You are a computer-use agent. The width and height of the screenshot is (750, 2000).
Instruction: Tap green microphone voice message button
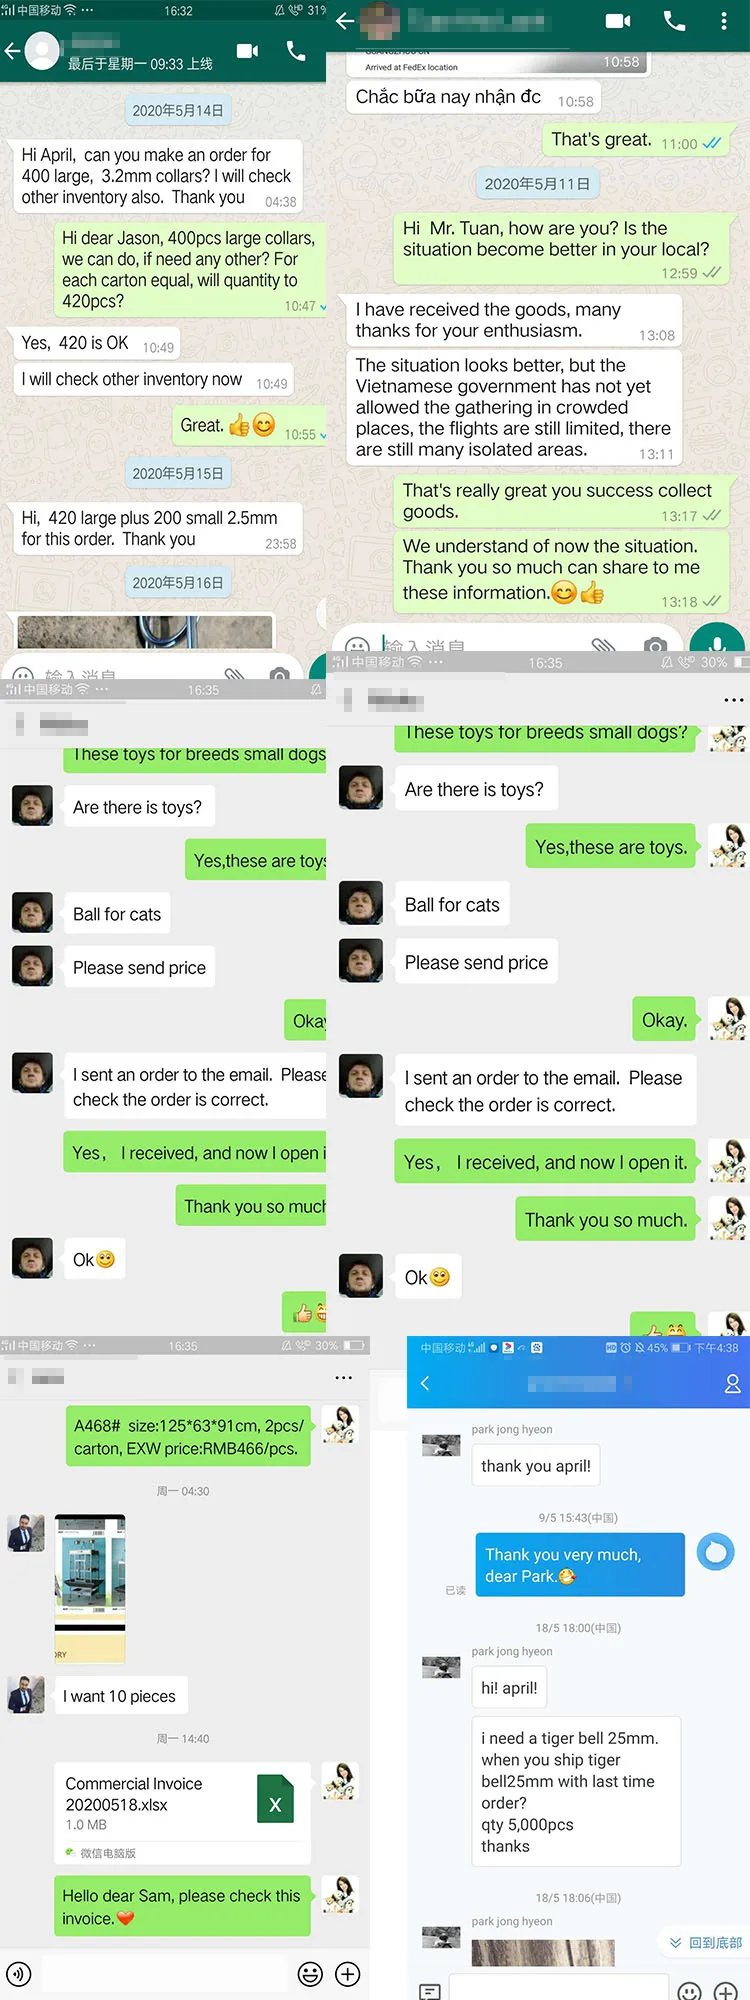[x=717, y=642]
